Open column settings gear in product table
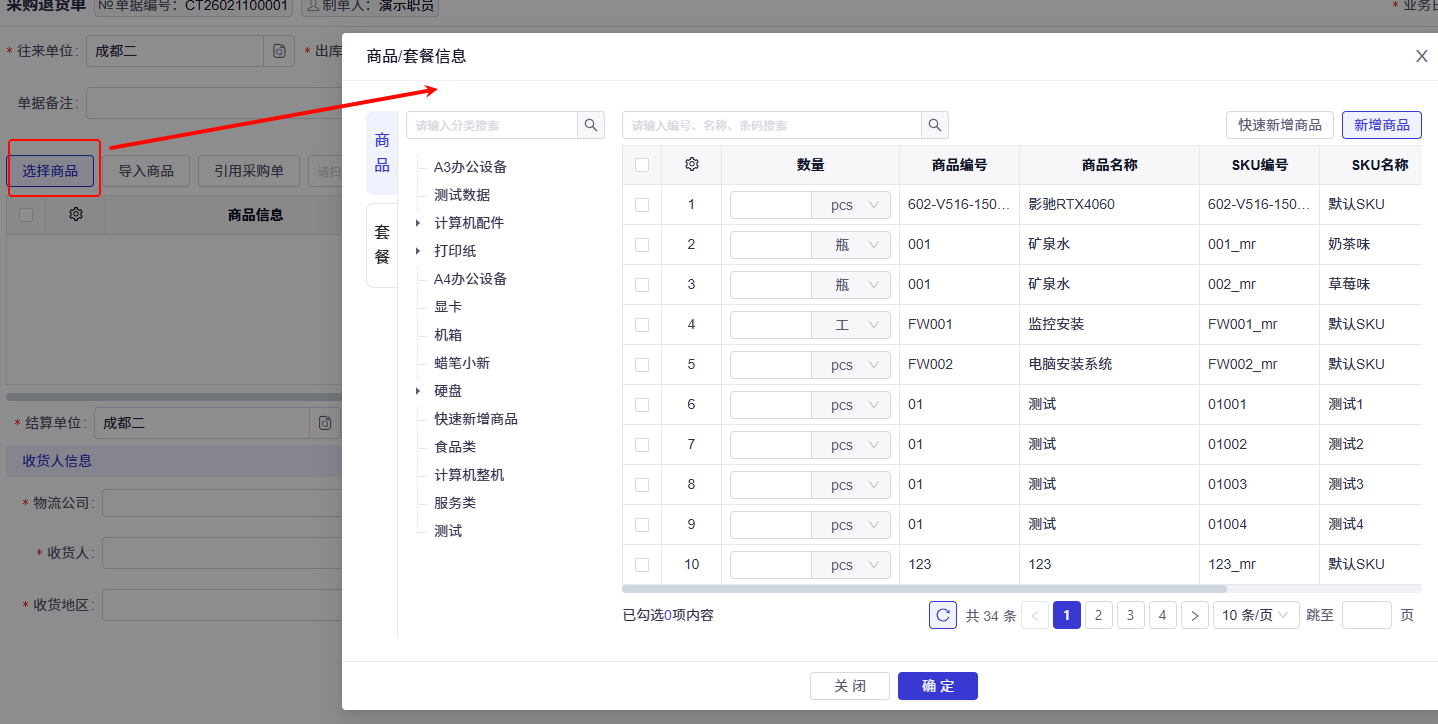 [x=691, y=165]
